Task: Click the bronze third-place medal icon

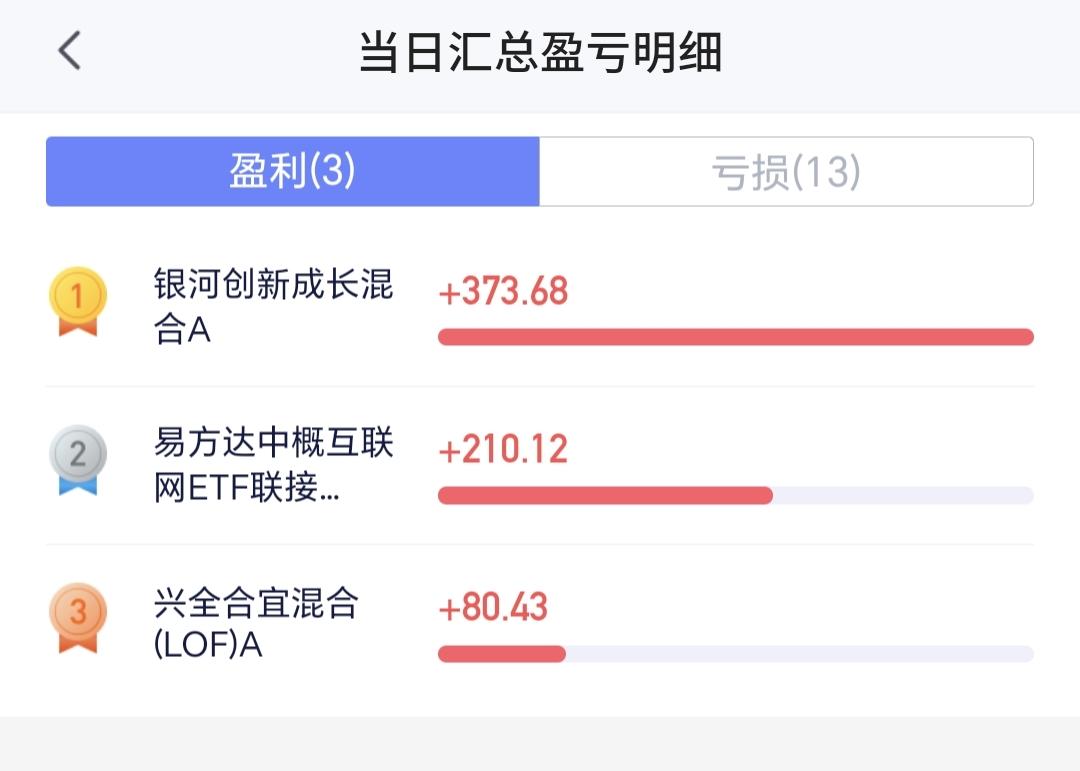Action: click(x=78, y=618)
